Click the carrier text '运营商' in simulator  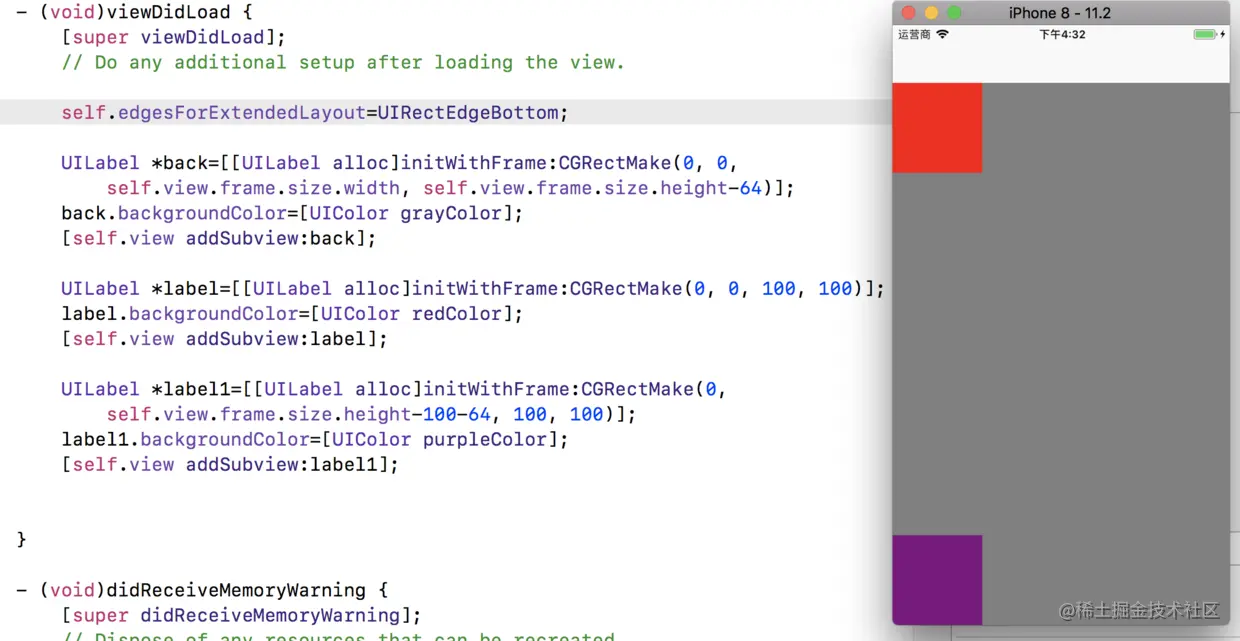click(x=914, y=34)
